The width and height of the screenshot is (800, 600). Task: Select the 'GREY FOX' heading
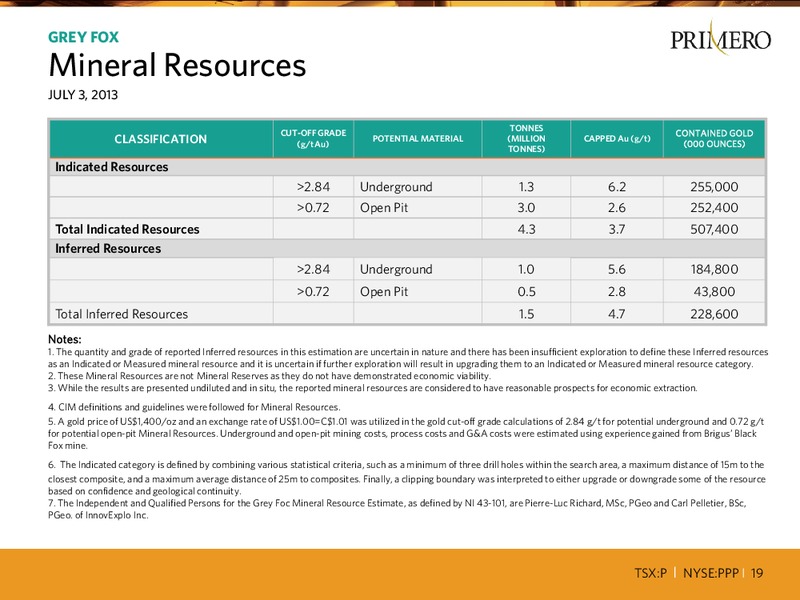tap(84, 37)
